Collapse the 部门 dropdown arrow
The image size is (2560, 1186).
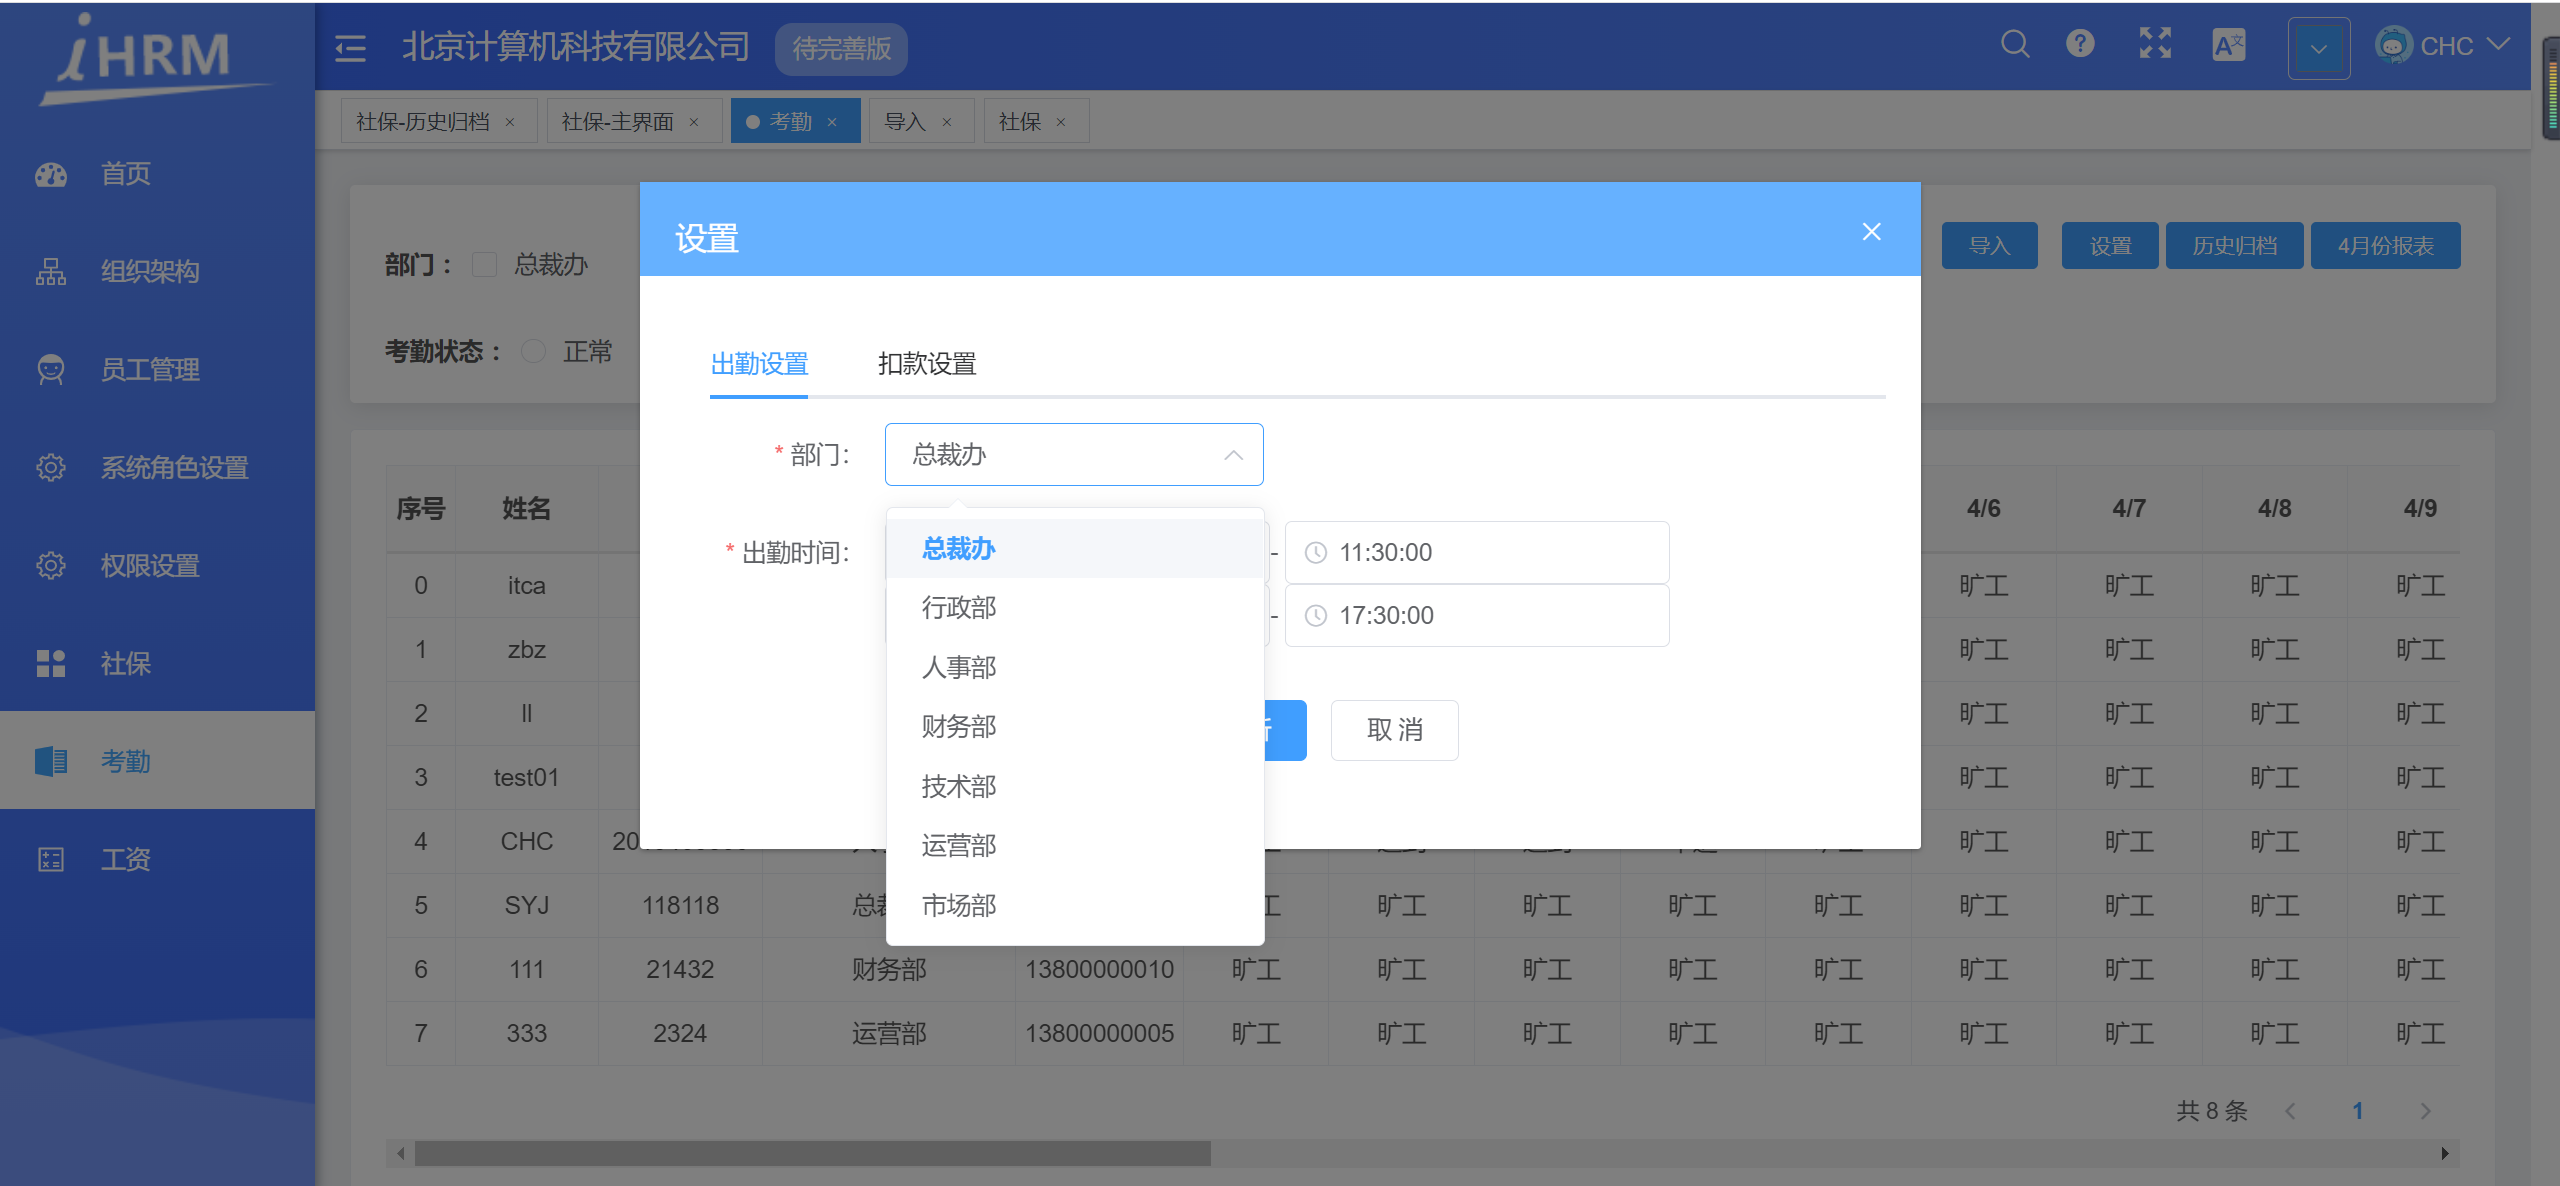(x=1234, y=455)
